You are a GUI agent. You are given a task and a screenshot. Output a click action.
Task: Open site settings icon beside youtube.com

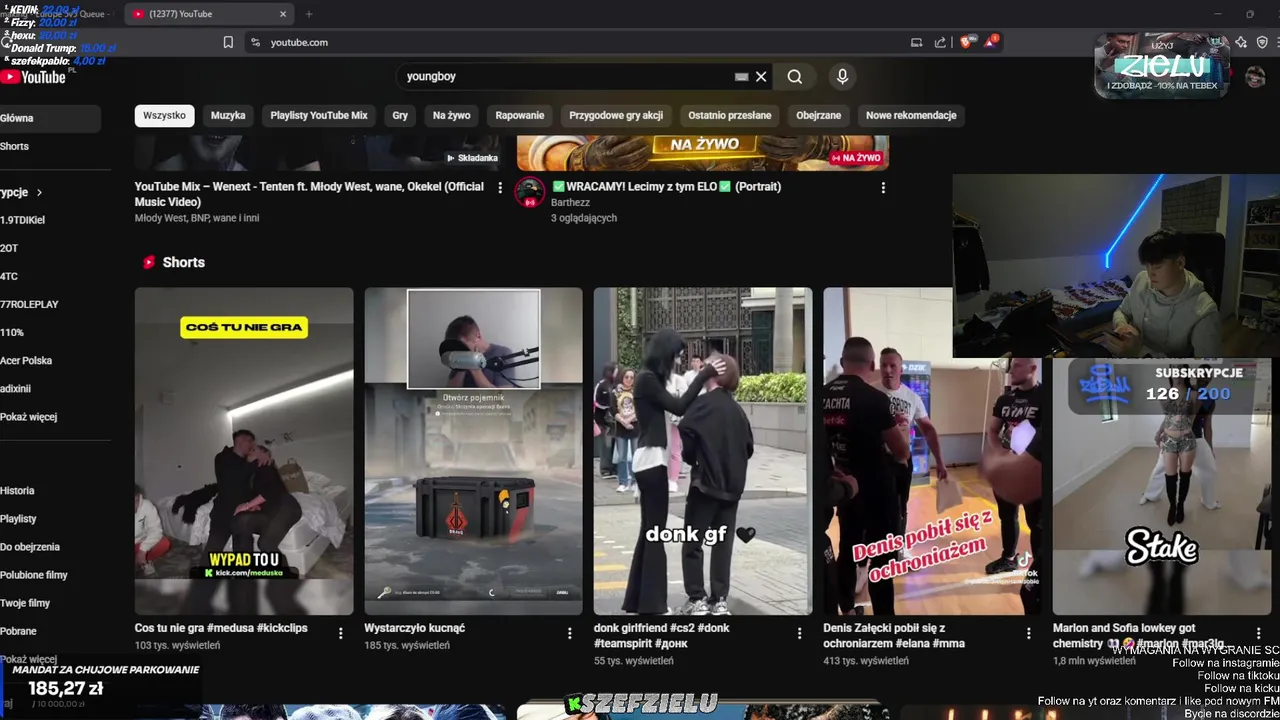(256, 42)
